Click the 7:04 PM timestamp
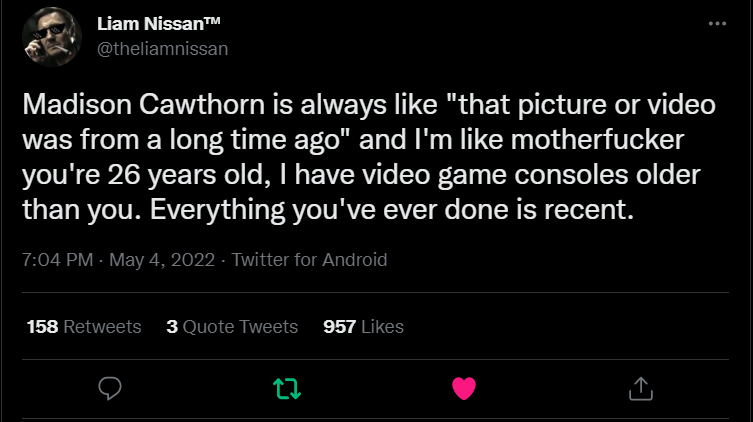Image resolution: width=753 pixels, height=422 pixels. click(58, 260)
